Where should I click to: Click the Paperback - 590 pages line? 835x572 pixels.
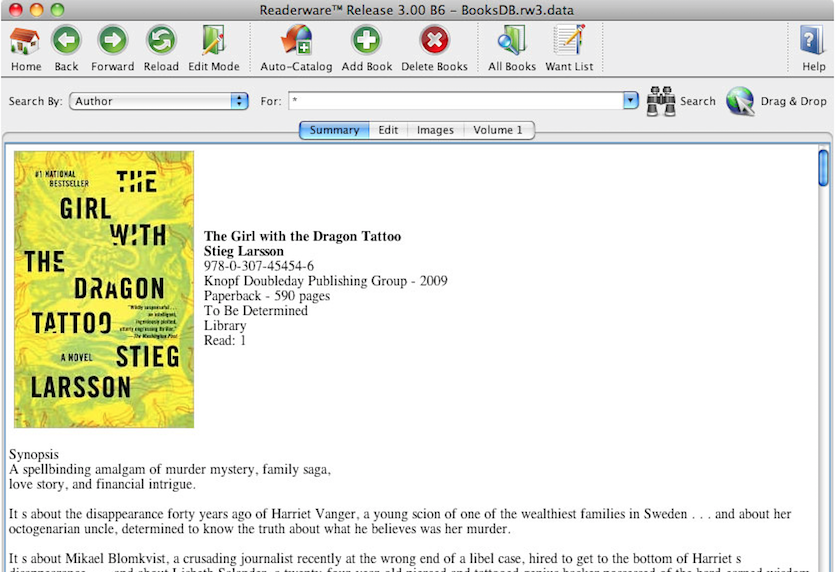point(267,296)
